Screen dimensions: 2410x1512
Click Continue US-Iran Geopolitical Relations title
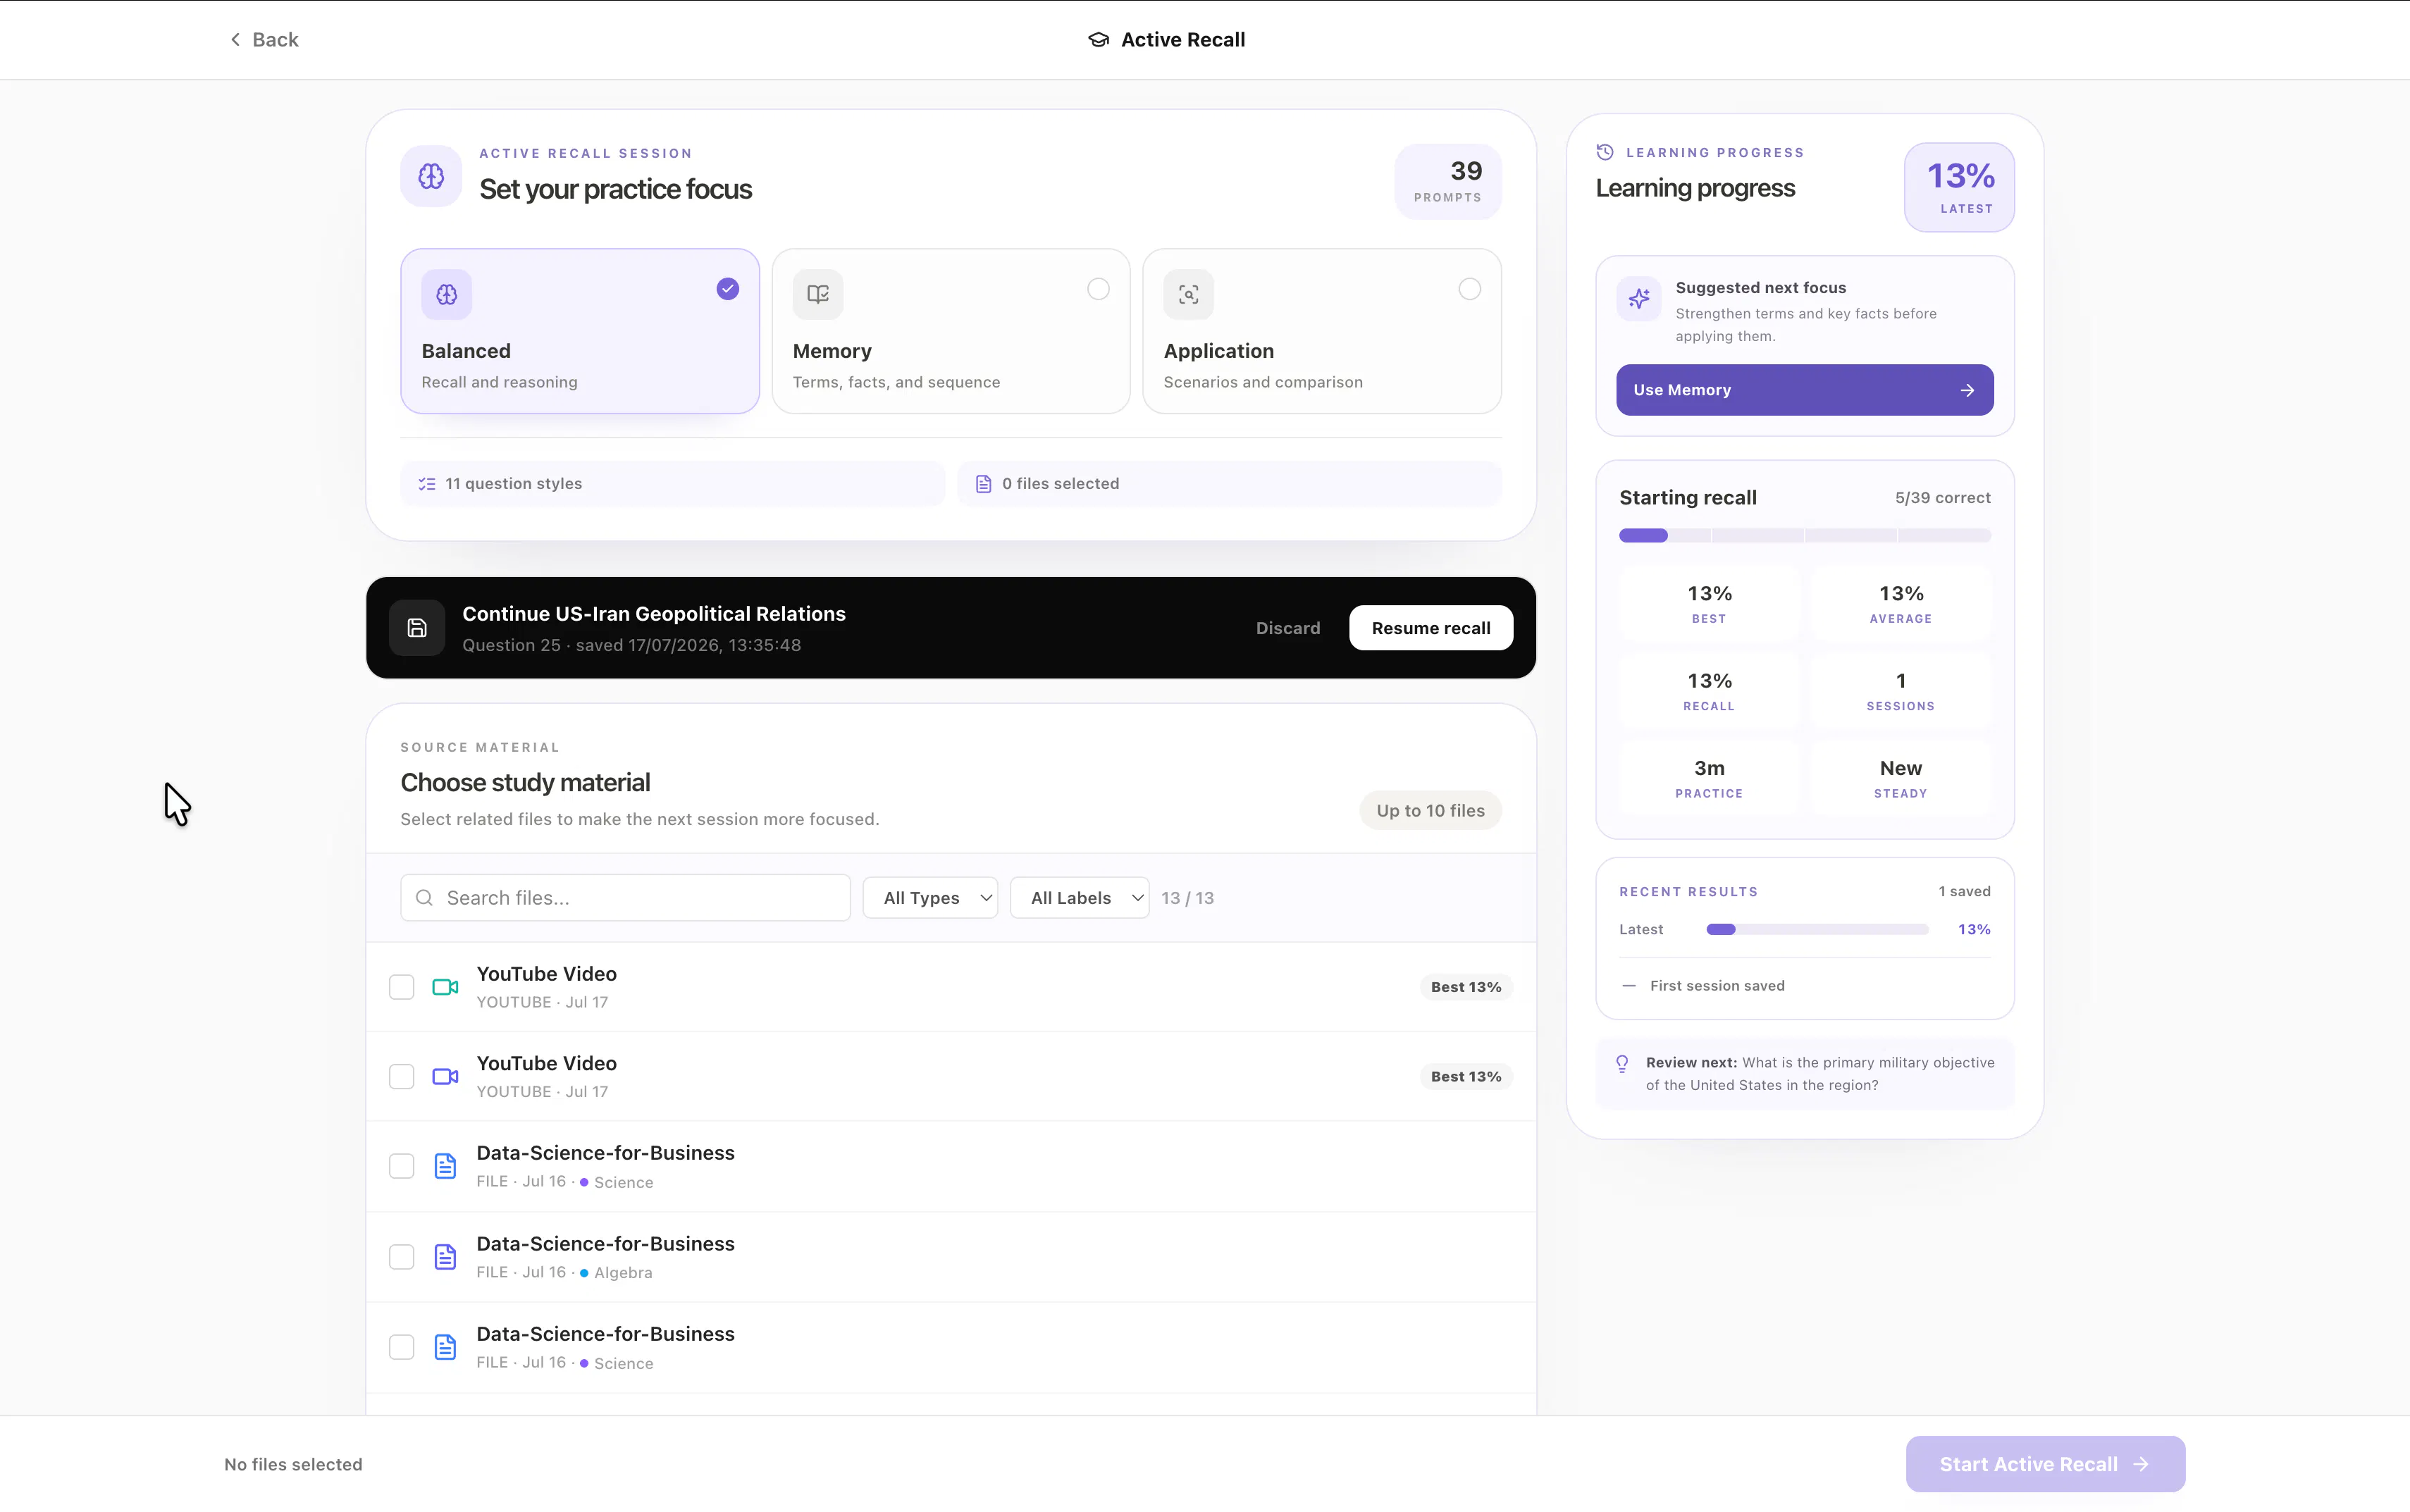coord(654,614)
